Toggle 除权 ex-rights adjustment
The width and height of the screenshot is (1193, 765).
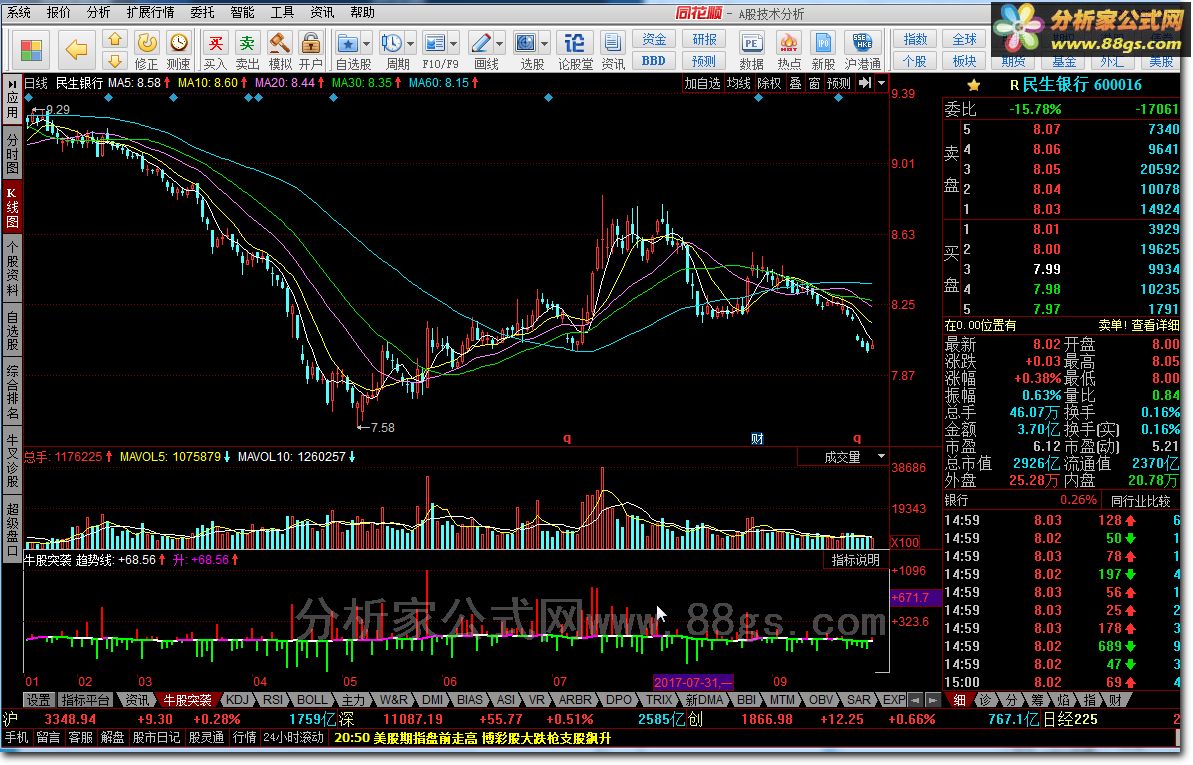click(769, 83)
